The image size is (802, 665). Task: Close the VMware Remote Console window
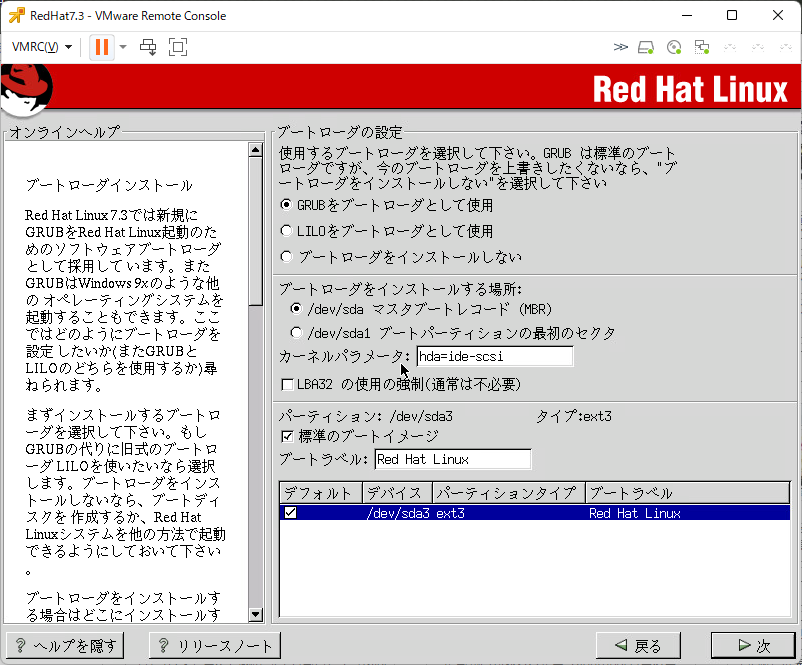click(x=777, y=15)
